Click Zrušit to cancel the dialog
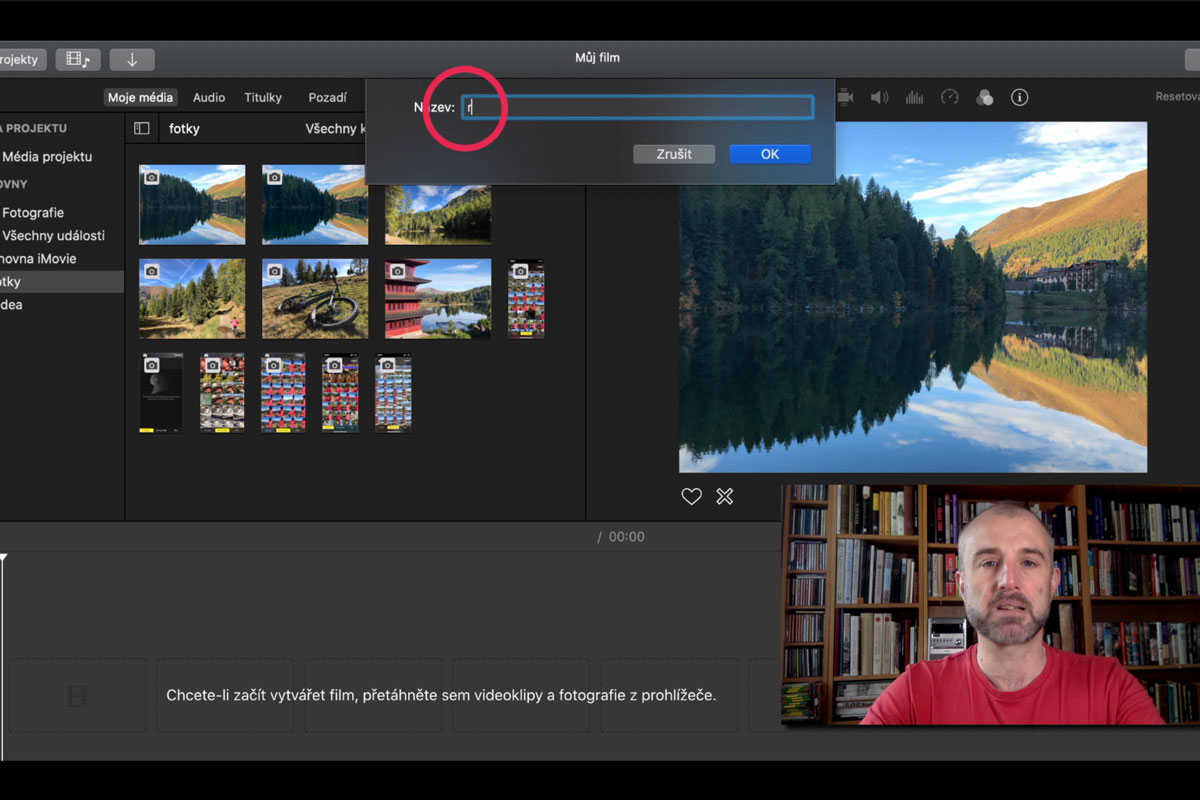 pos(674,154)
